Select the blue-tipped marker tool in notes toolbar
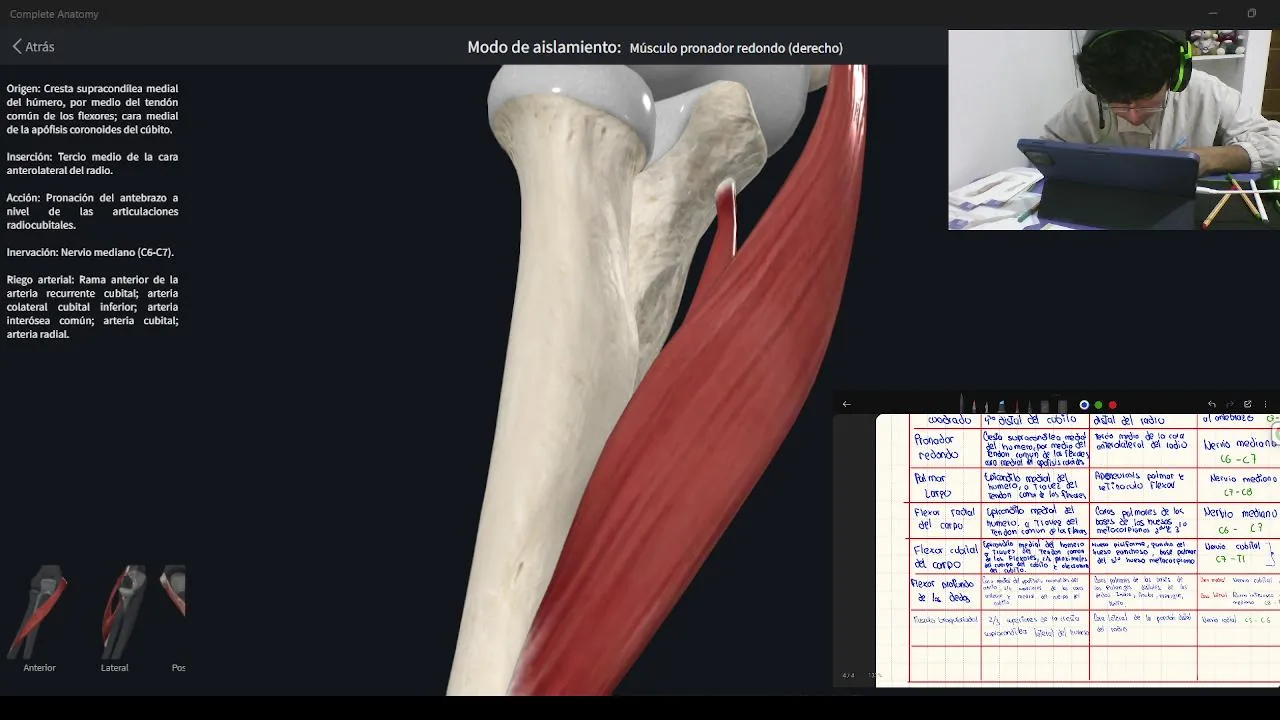Screen dimensions: 1280x720 (1001, 405)
